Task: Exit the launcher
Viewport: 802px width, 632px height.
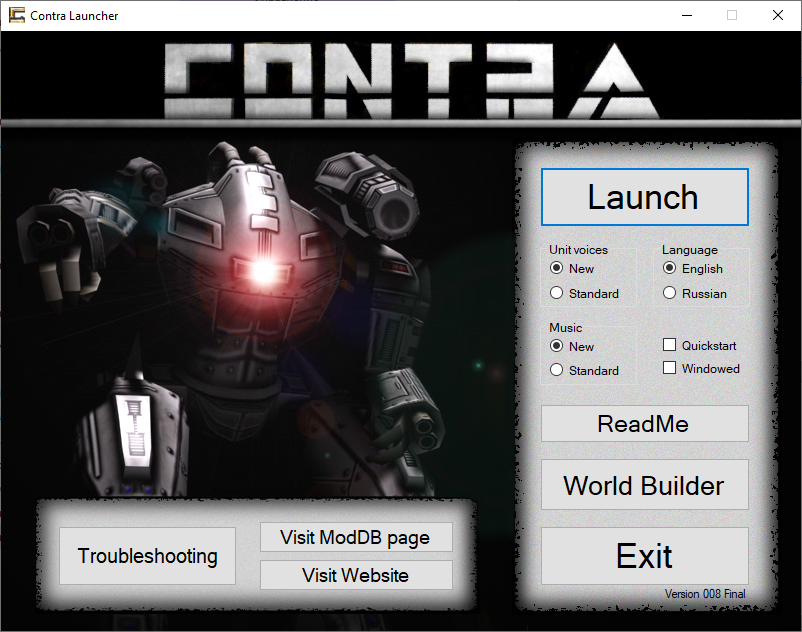Action: point(644,556)
